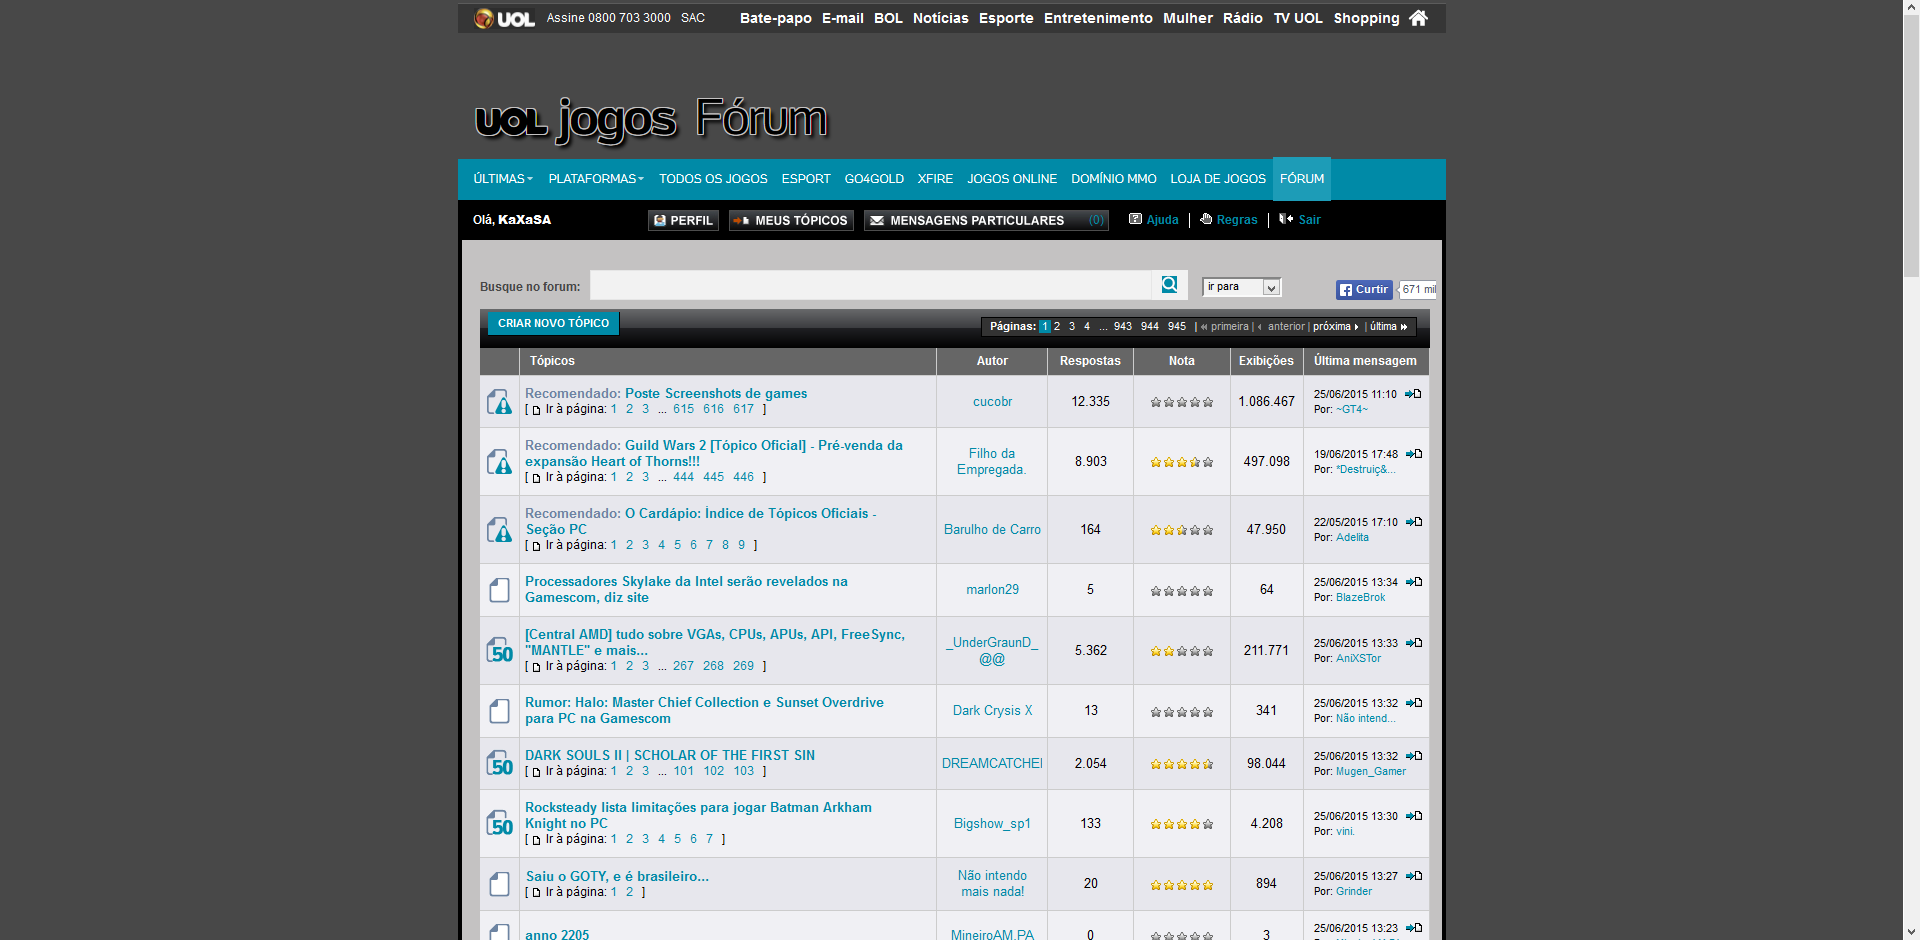Open the FÓRUM tab
The height and width of the screenshot is (940, 1920).
tap(1302, 179)
